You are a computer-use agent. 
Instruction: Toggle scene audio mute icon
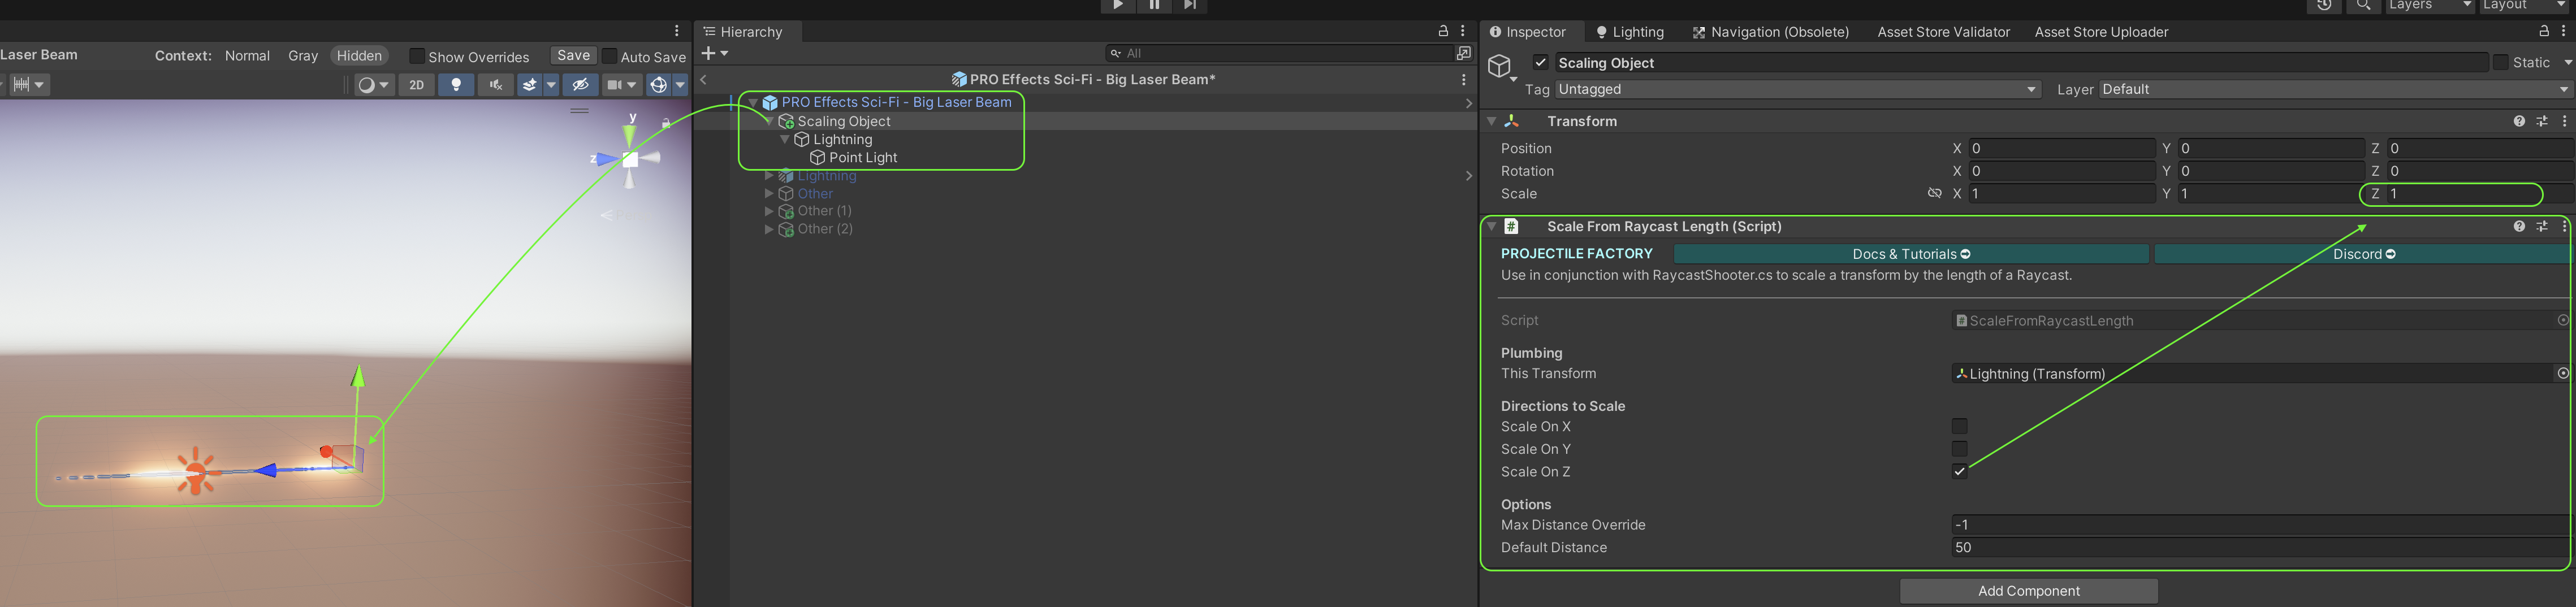[495, 85]
